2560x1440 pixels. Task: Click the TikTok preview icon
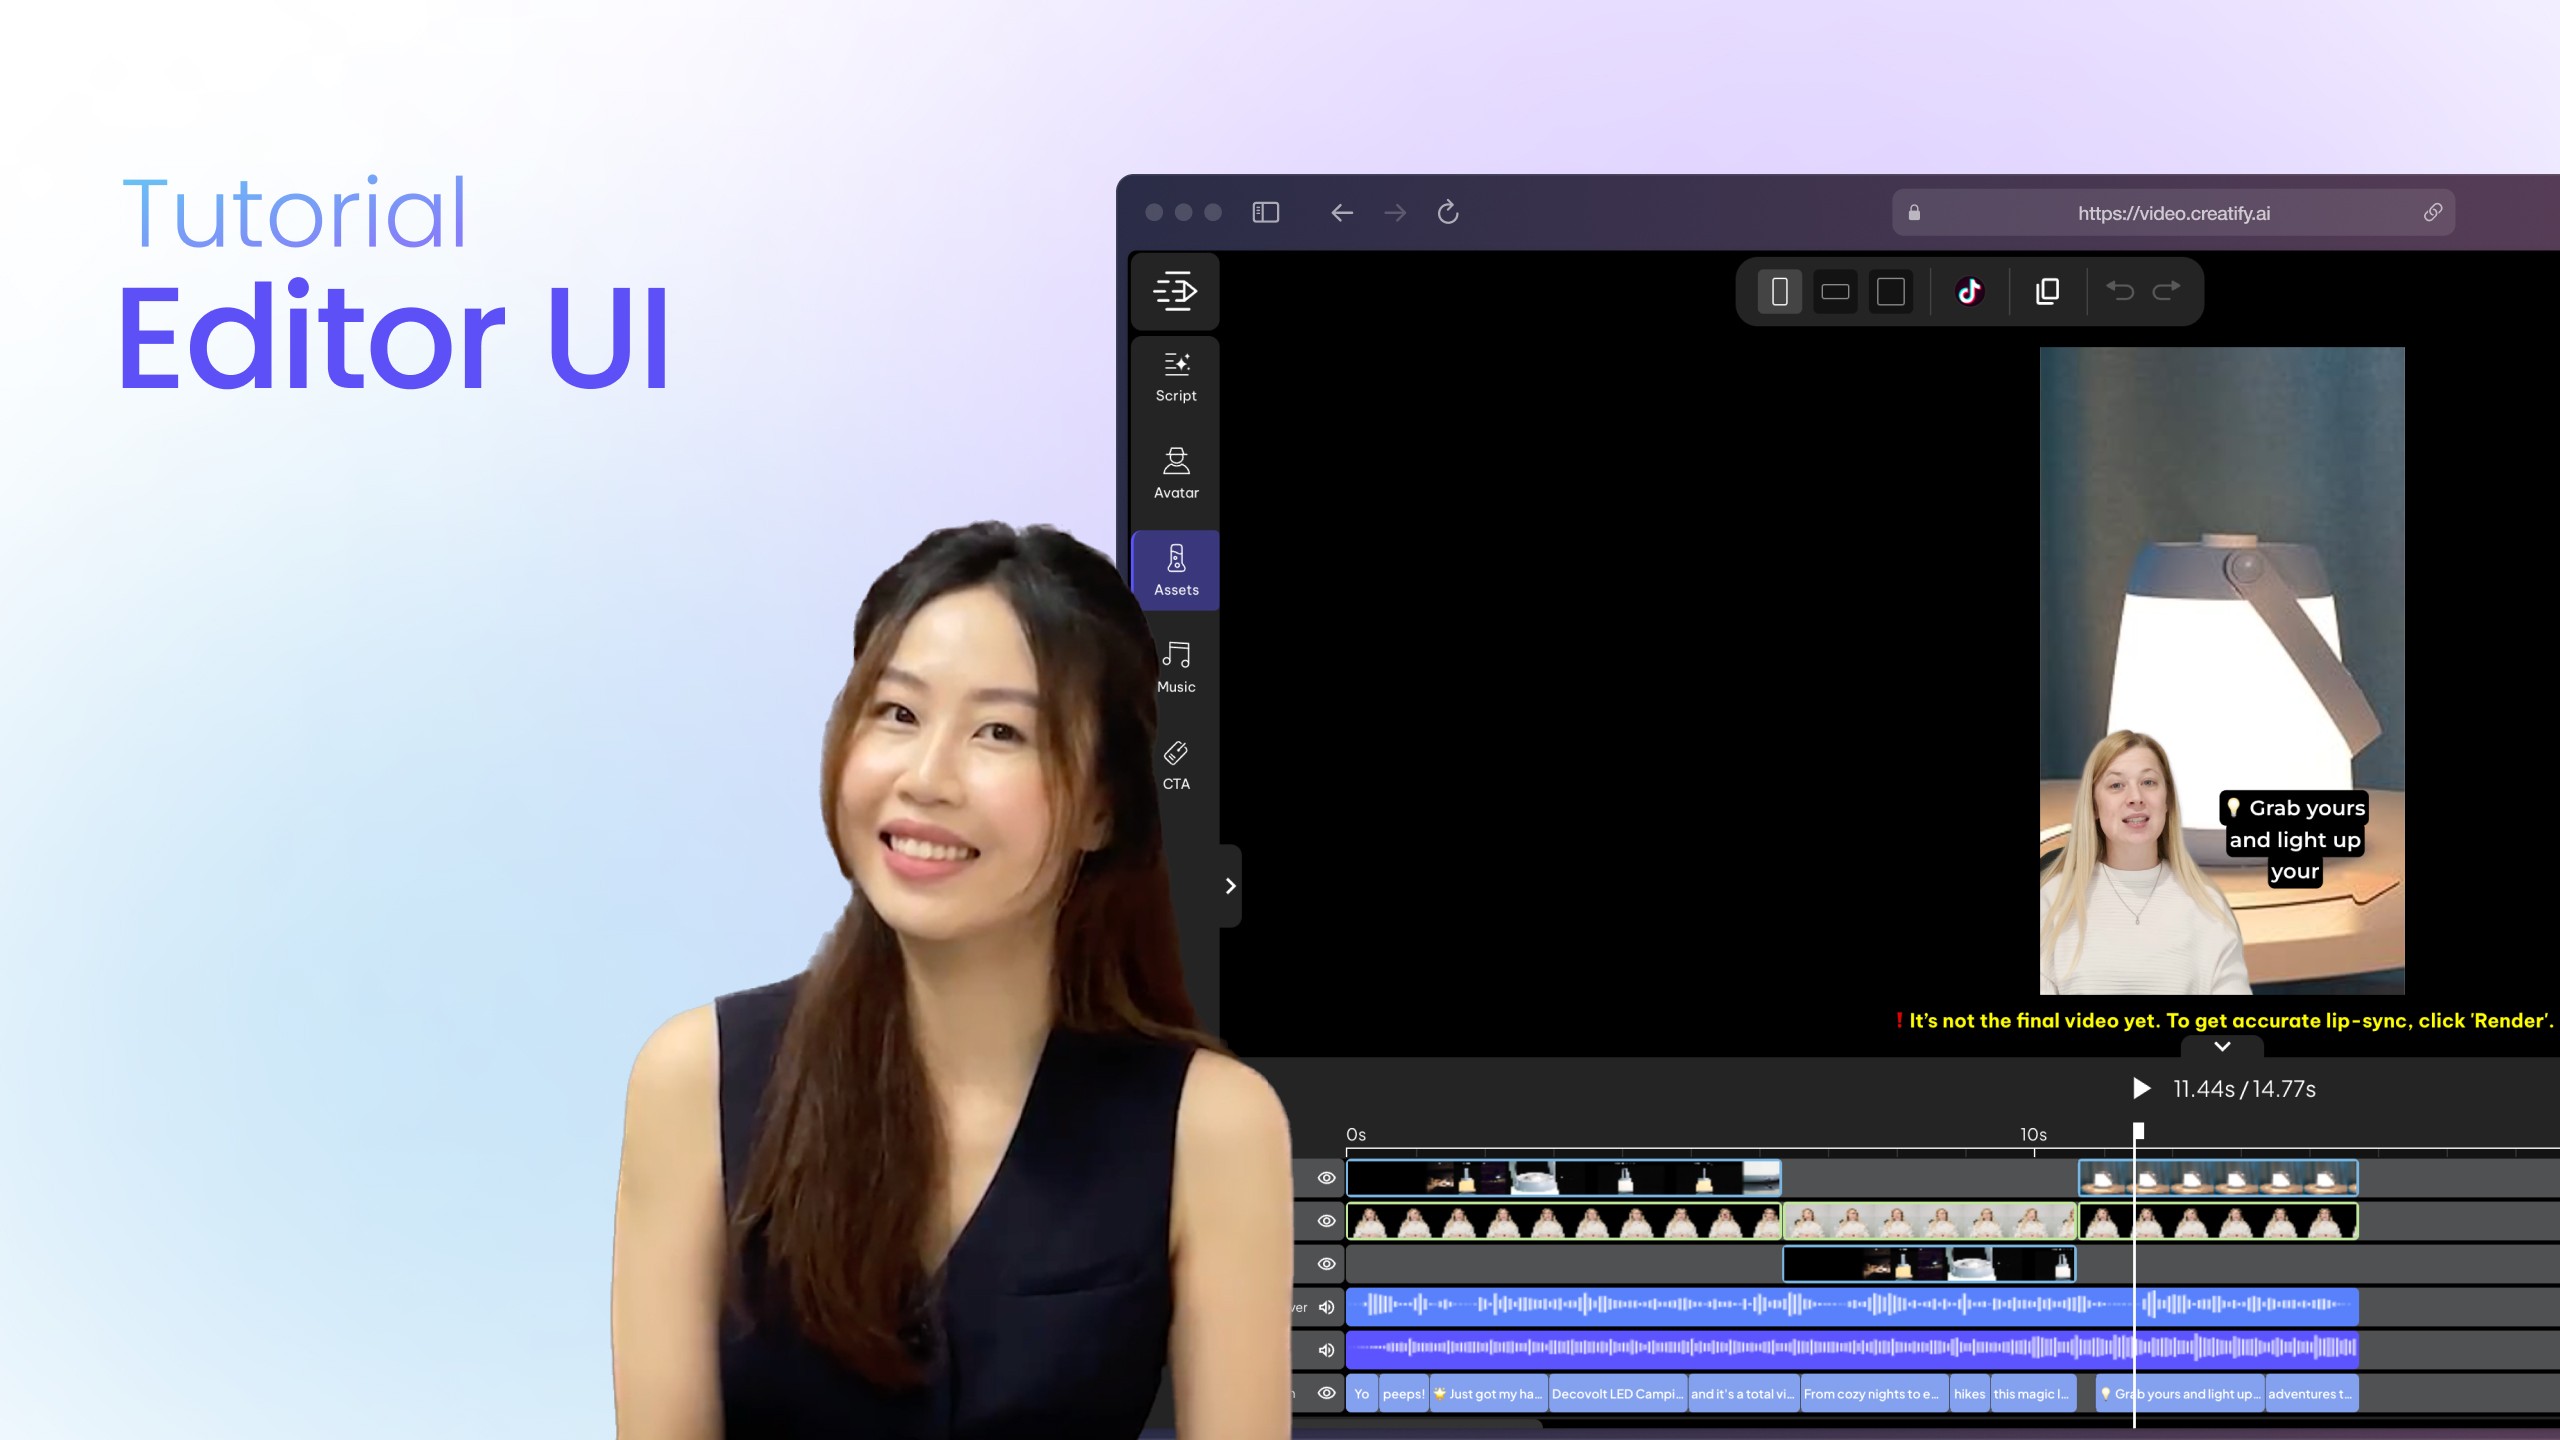click(x=1969, y=292)
